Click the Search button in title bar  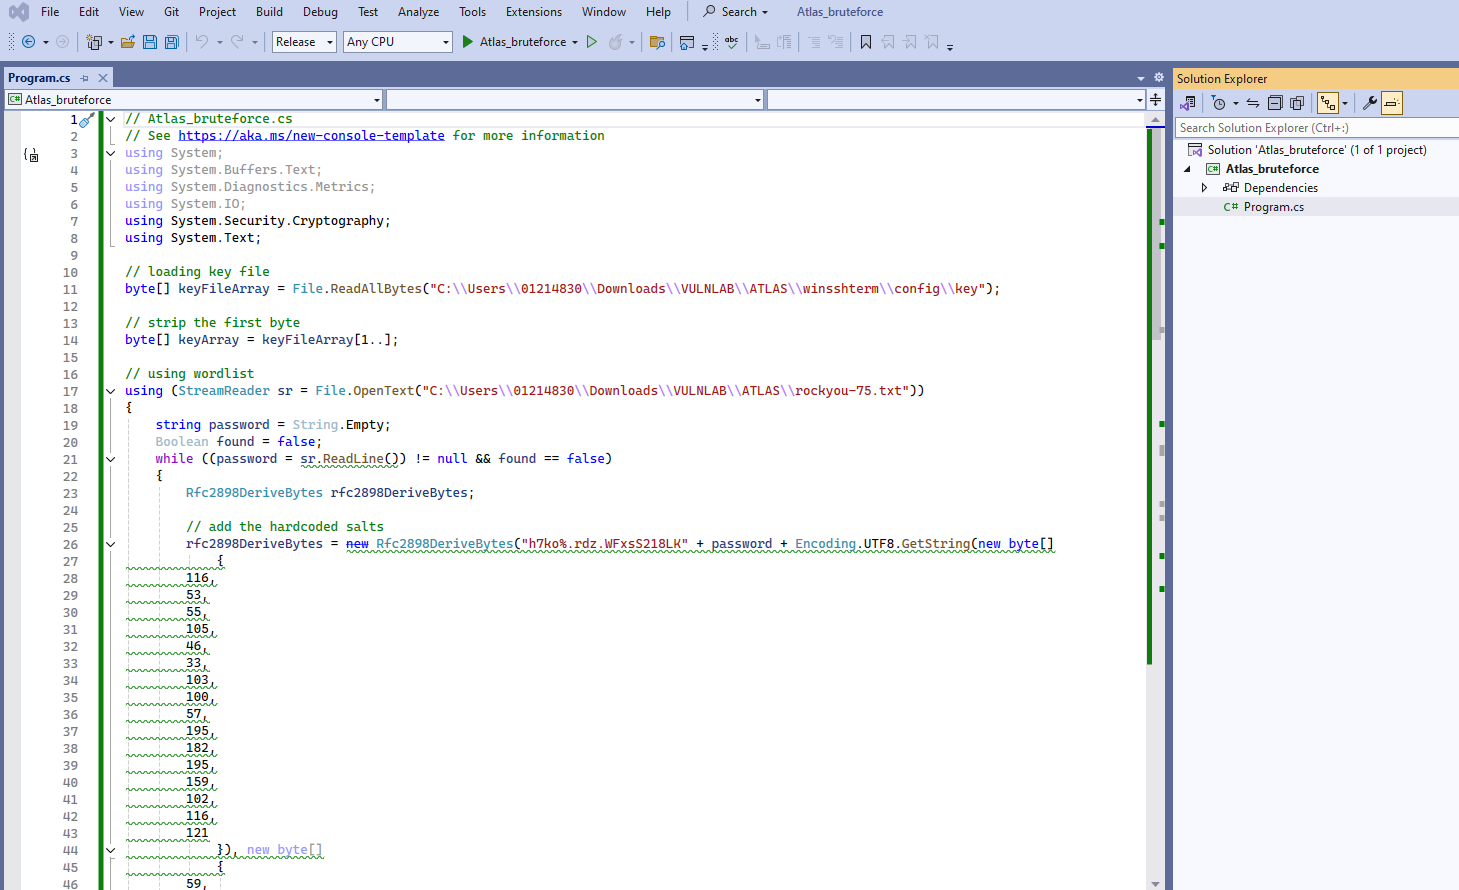click(736, 12)
